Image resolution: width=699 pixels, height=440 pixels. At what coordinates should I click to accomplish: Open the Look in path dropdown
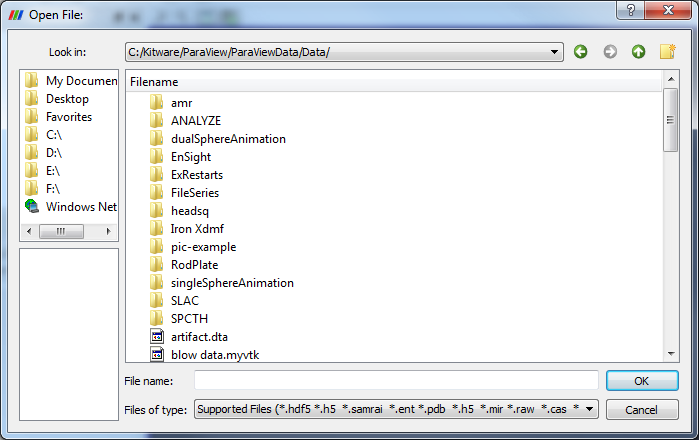tap(554, 52)
